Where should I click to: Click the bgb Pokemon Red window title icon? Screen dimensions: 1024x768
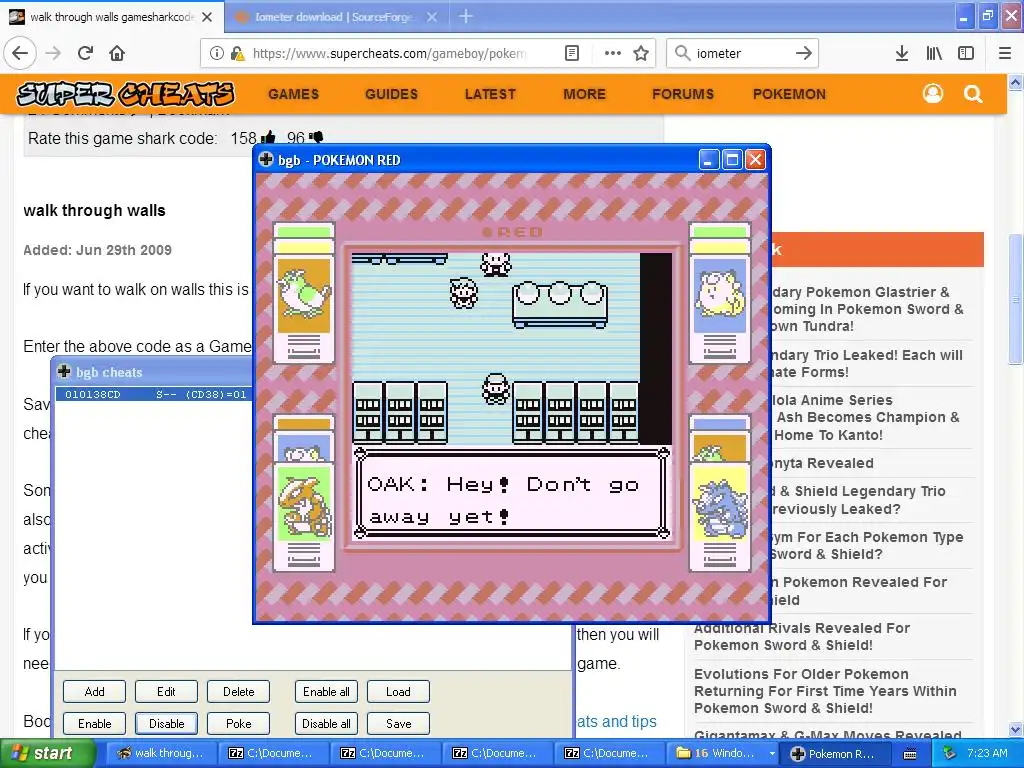pyautogui.click(x=266, y=159)
